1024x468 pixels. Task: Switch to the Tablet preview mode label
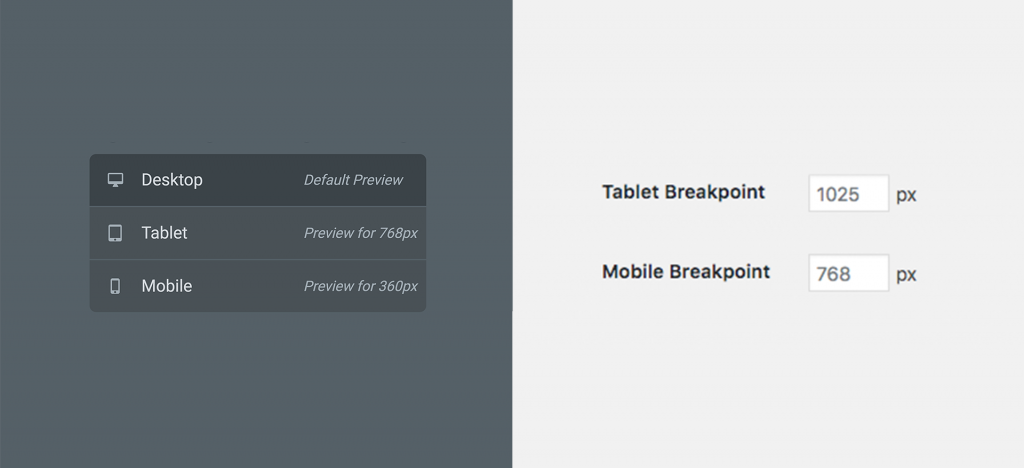(164, 233)
